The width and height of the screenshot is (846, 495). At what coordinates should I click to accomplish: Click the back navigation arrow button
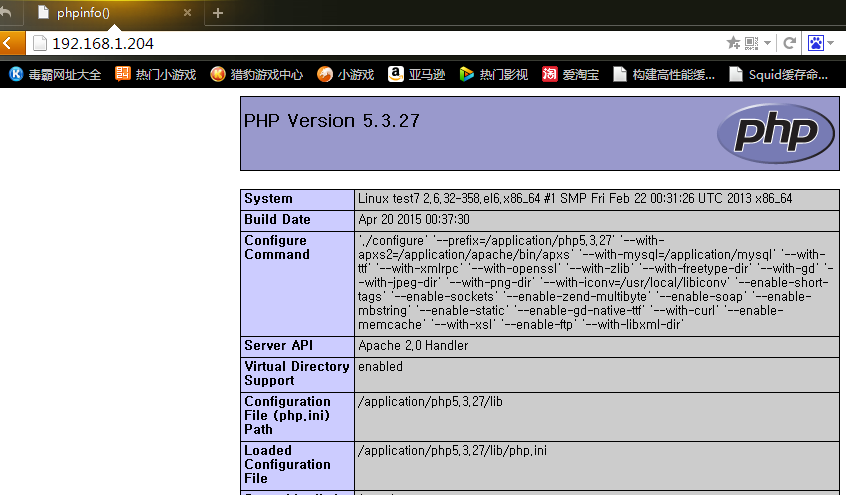pos(10,44)
